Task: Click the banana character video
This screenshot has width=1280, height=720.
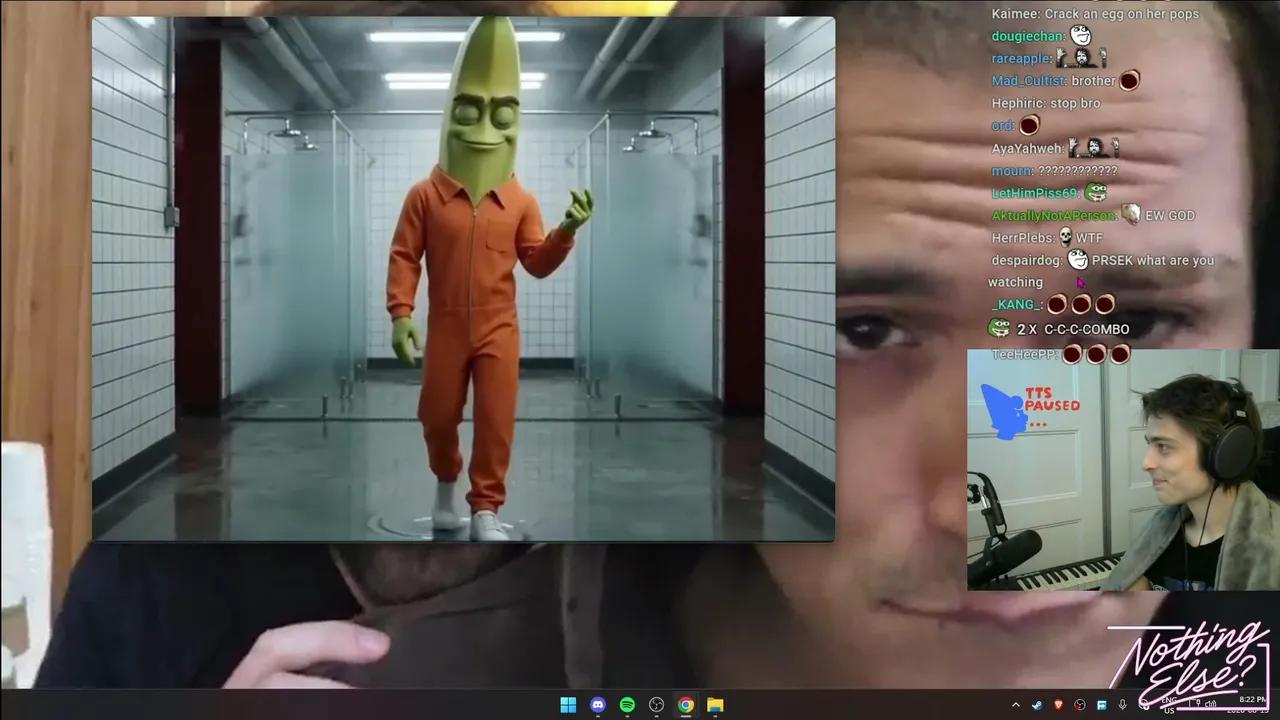Action: pyautogui.click(x=463, y=279)
